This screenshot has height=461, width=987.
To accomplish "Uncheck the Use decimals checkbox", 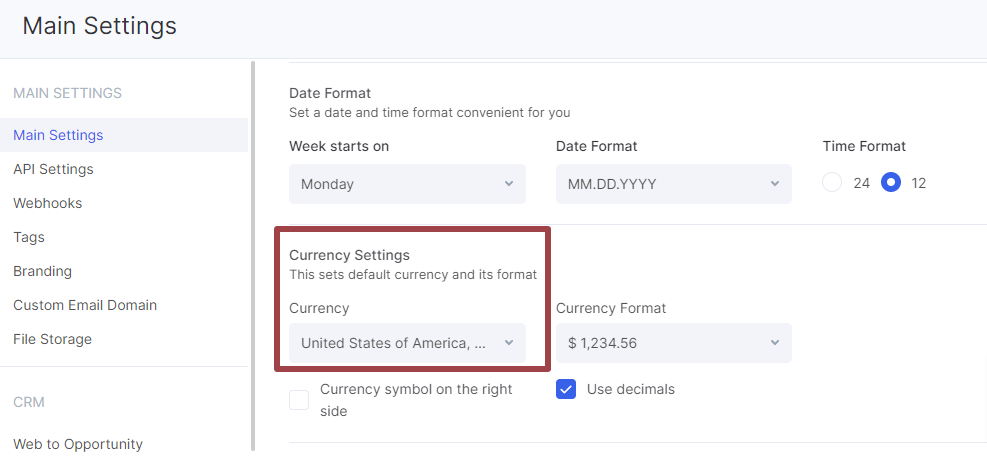I will [566, 389].
